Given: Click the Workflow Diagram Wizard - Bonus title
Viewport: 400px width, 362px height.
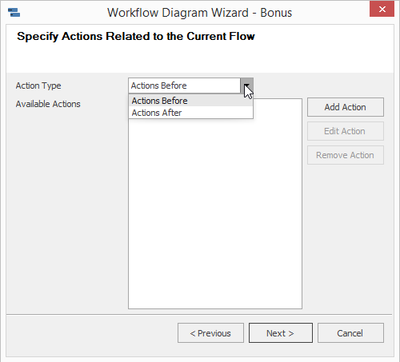Looking at the screenshot, I should 200,13.
